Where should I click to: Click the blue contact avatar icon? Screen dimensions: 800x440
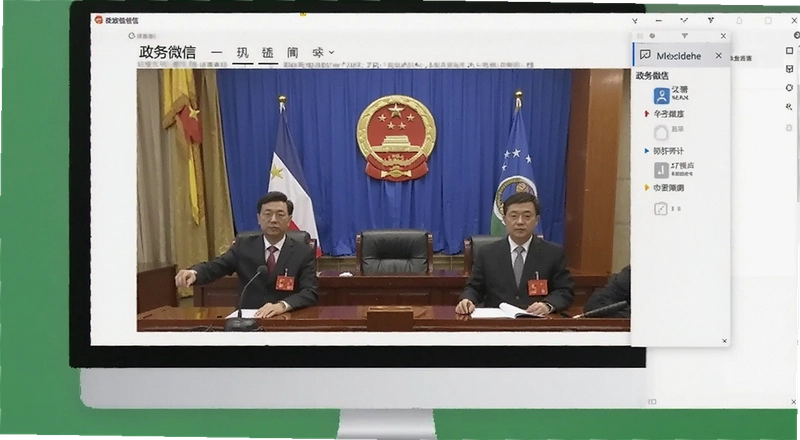tap(661, 95)
